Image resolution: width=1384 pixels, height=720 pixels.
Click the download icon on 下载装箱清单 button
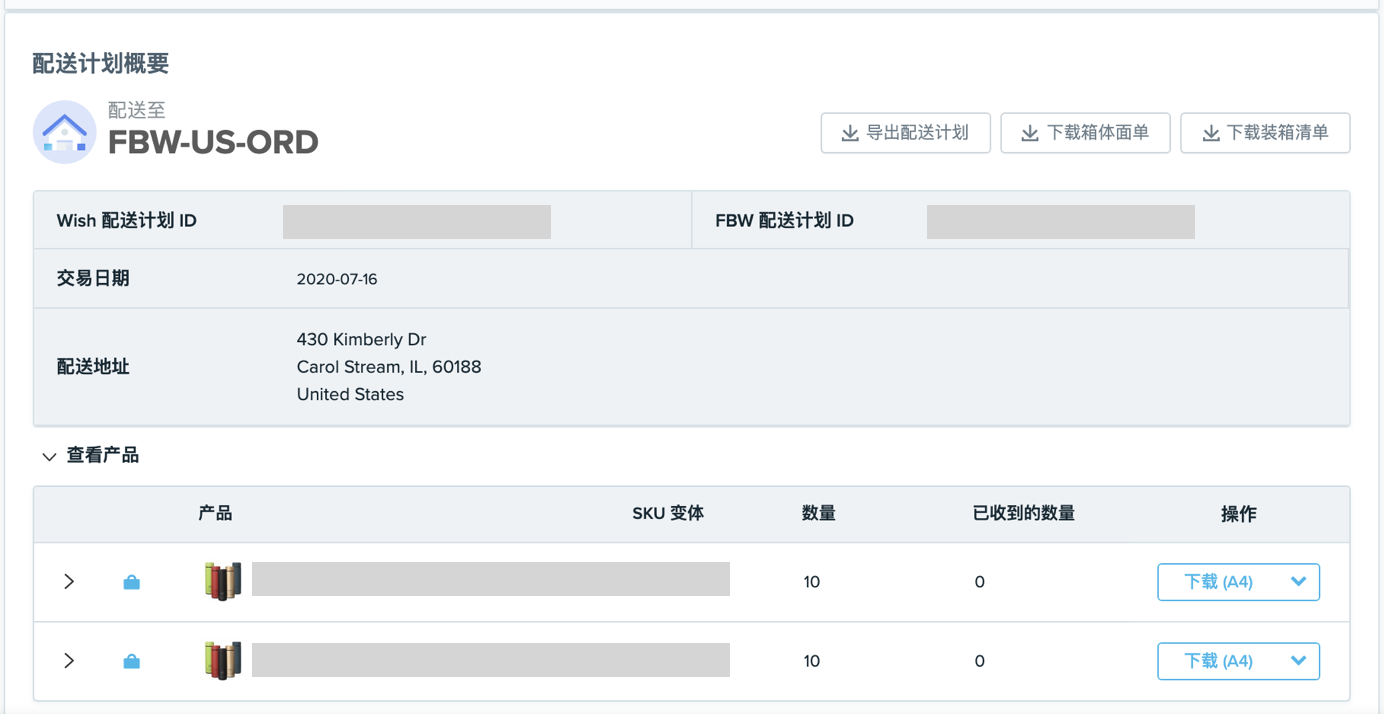tap(1210, 132)
